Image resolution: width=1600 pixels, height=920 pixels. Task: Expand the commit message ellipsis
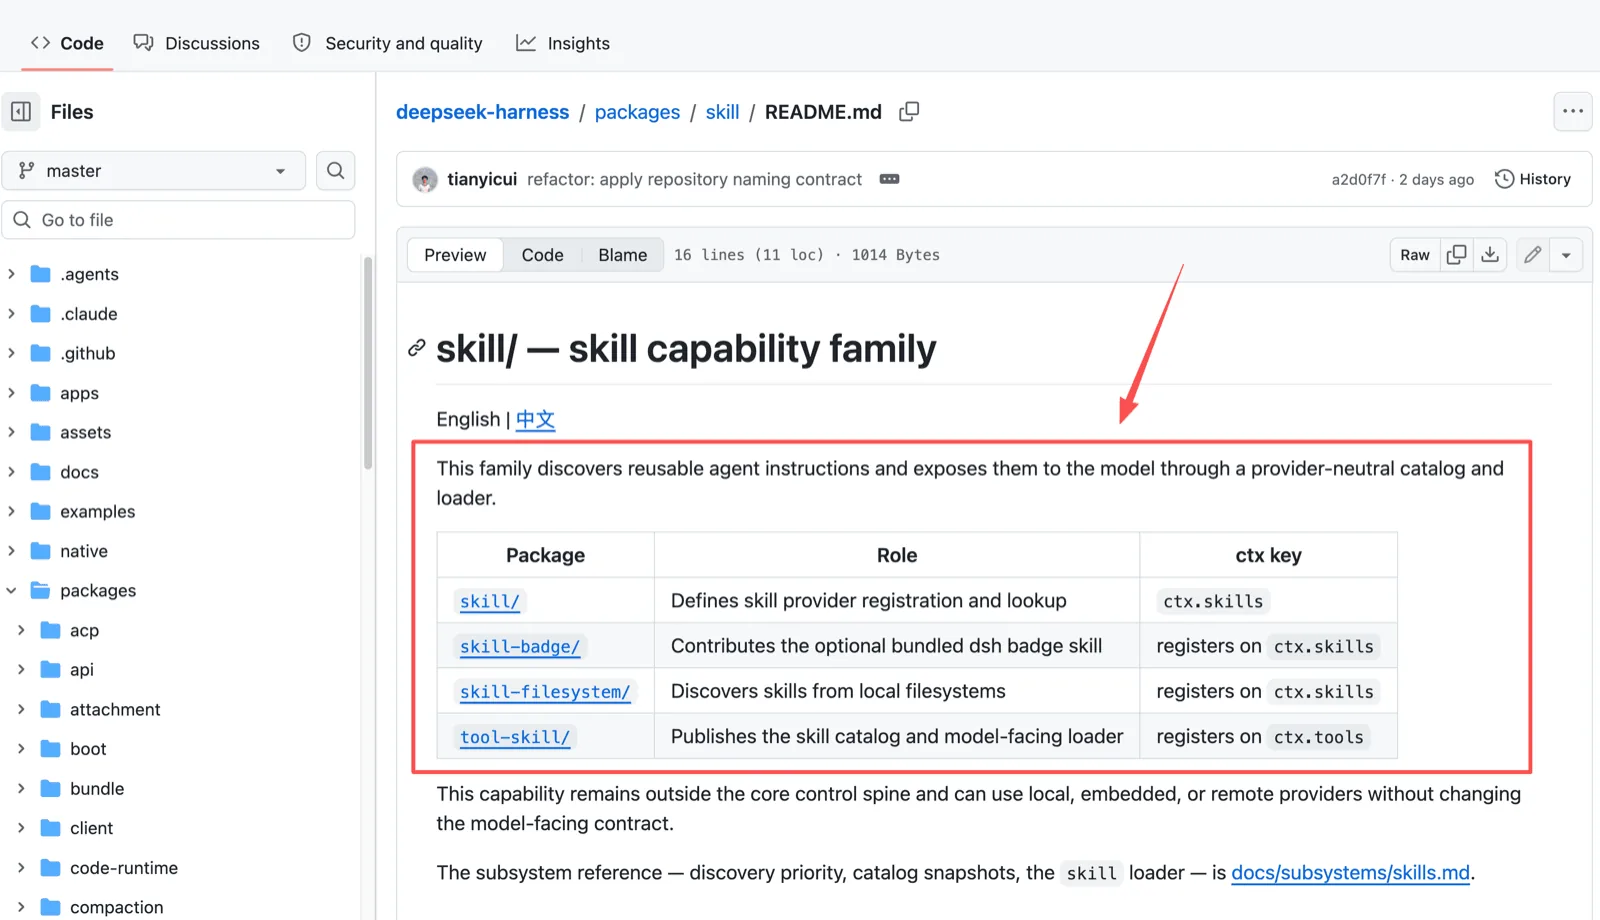(x=889, y=179)
